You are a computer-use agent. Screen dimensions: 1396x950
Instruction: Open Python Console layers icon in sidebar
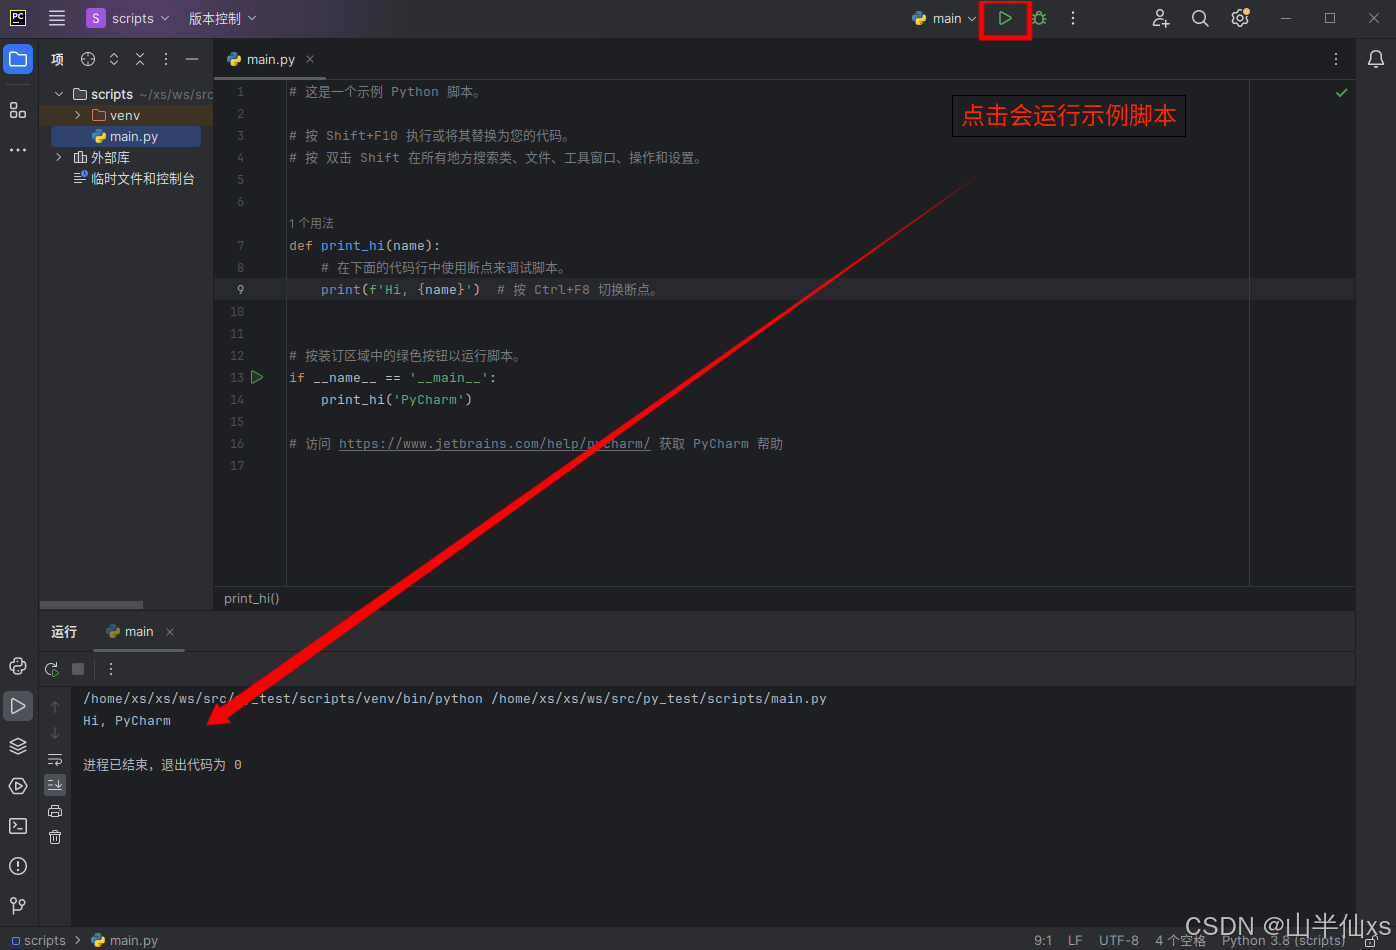point(18,746)
